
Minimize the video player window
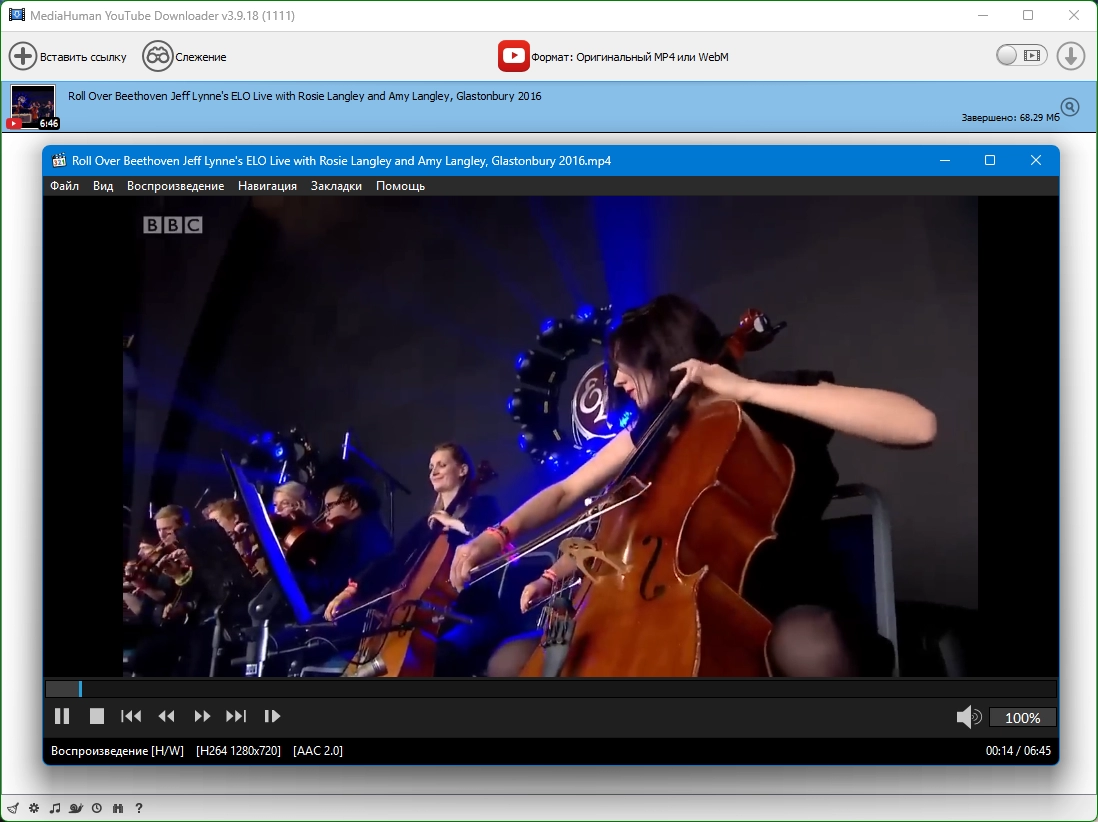tap(945, 160)
